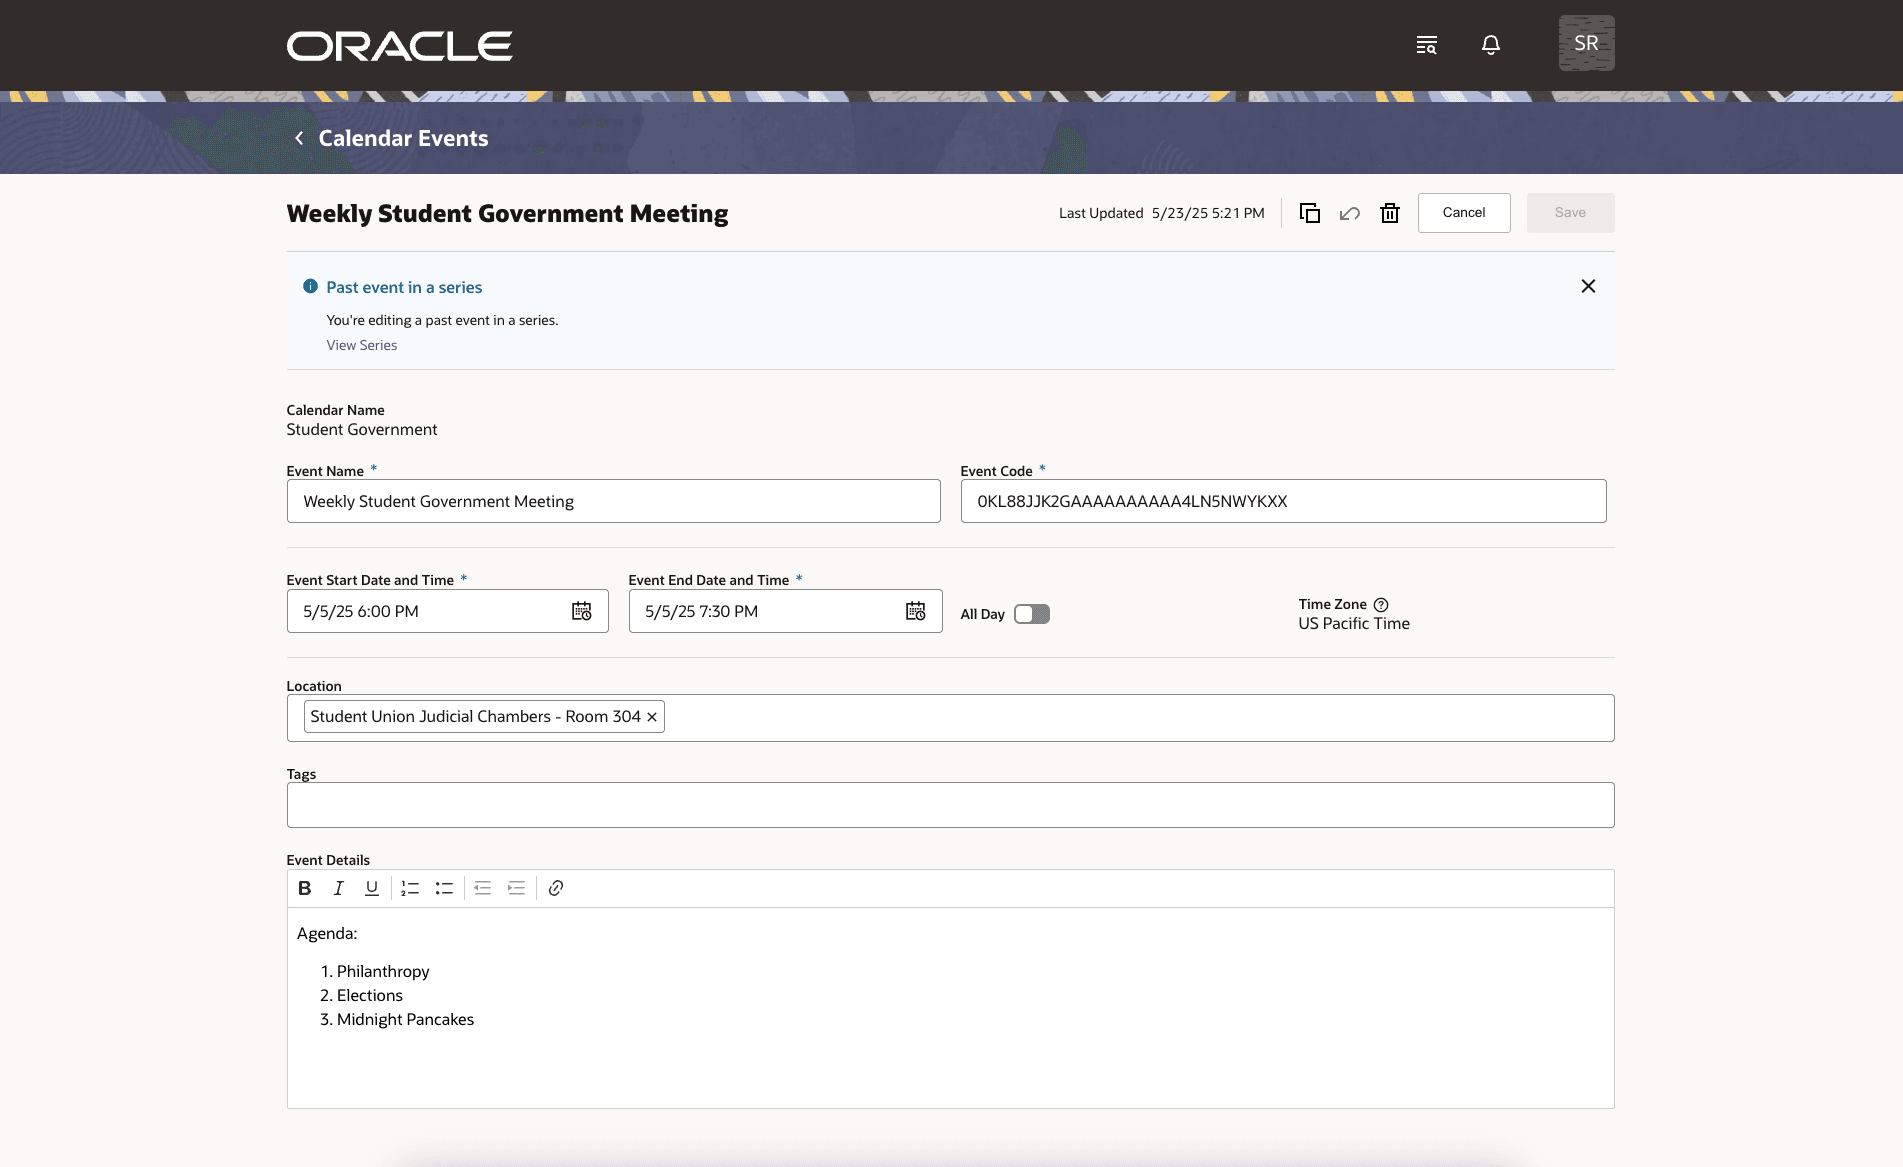Image resolution: width=1903 pixels, height=1167 pixels.
Task: Click the info icon in banner
Action: click(310, 286)
